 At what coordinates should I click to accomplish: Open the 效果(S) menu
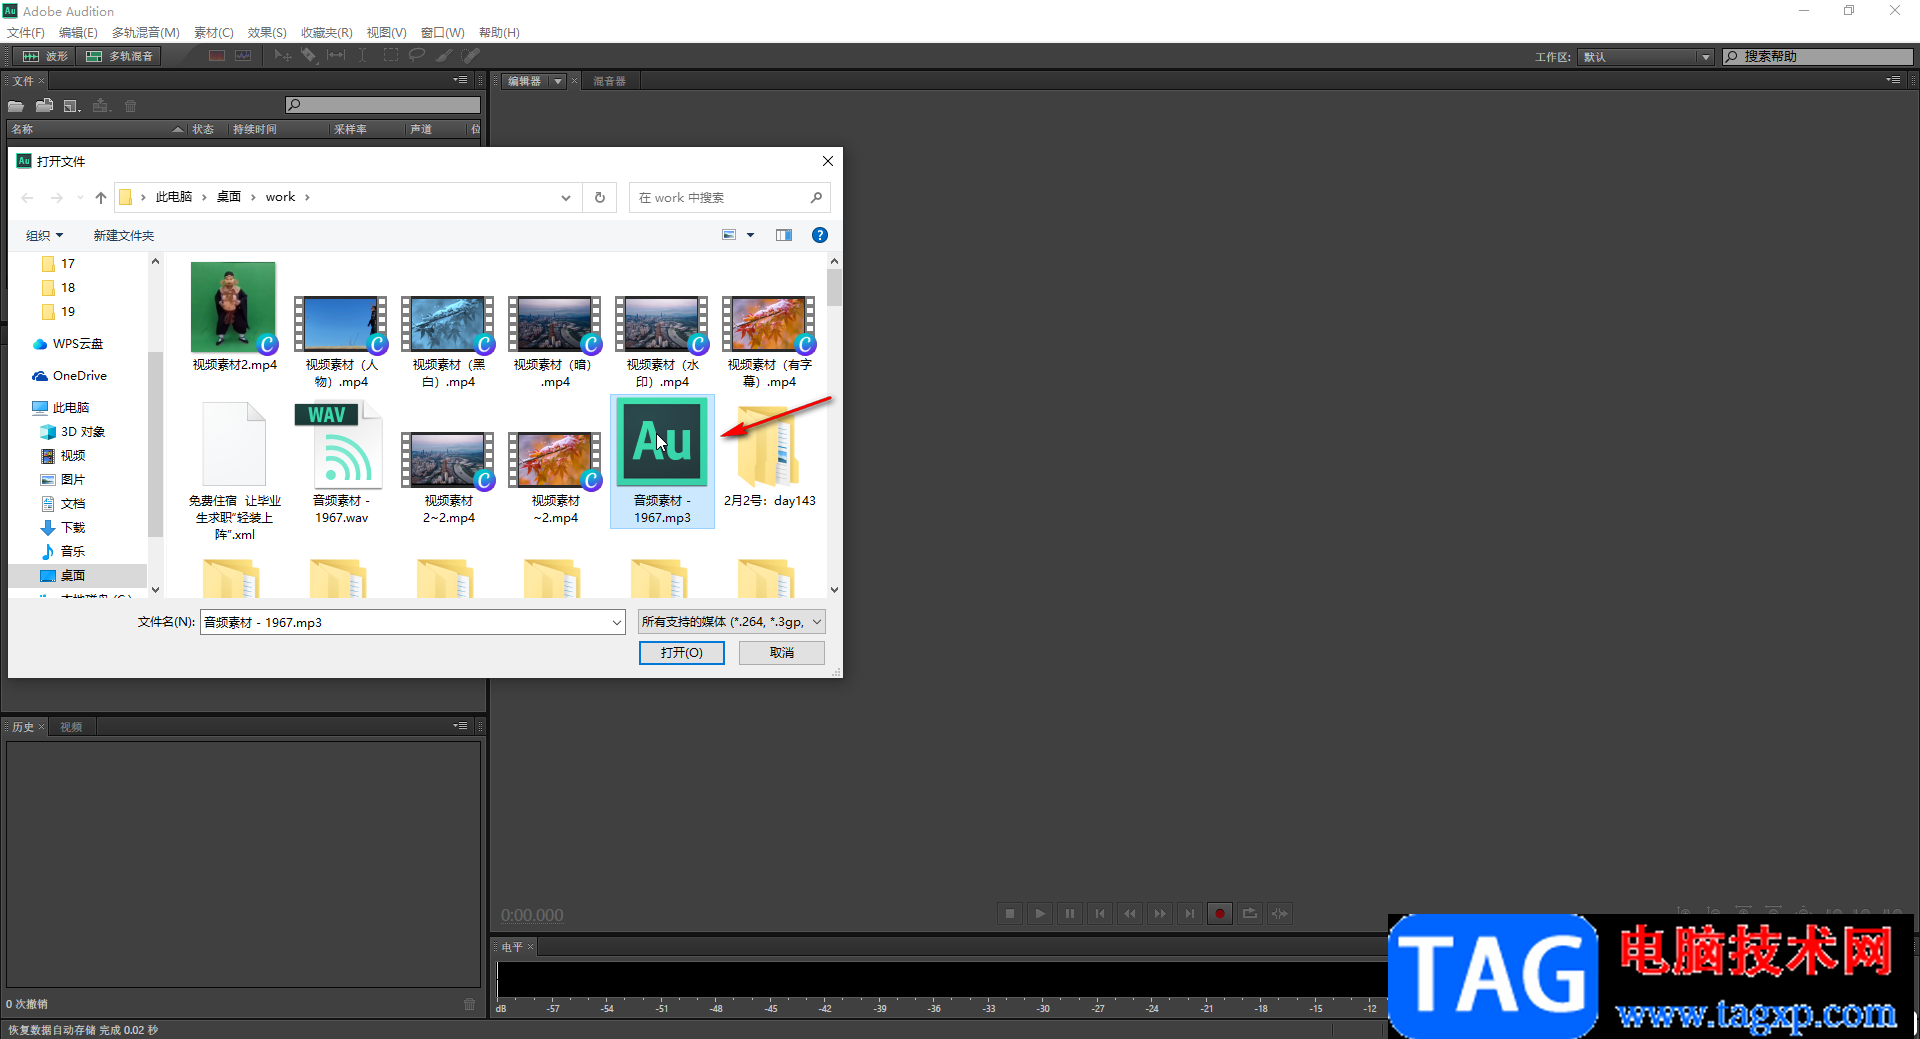[x=267, y=32]
